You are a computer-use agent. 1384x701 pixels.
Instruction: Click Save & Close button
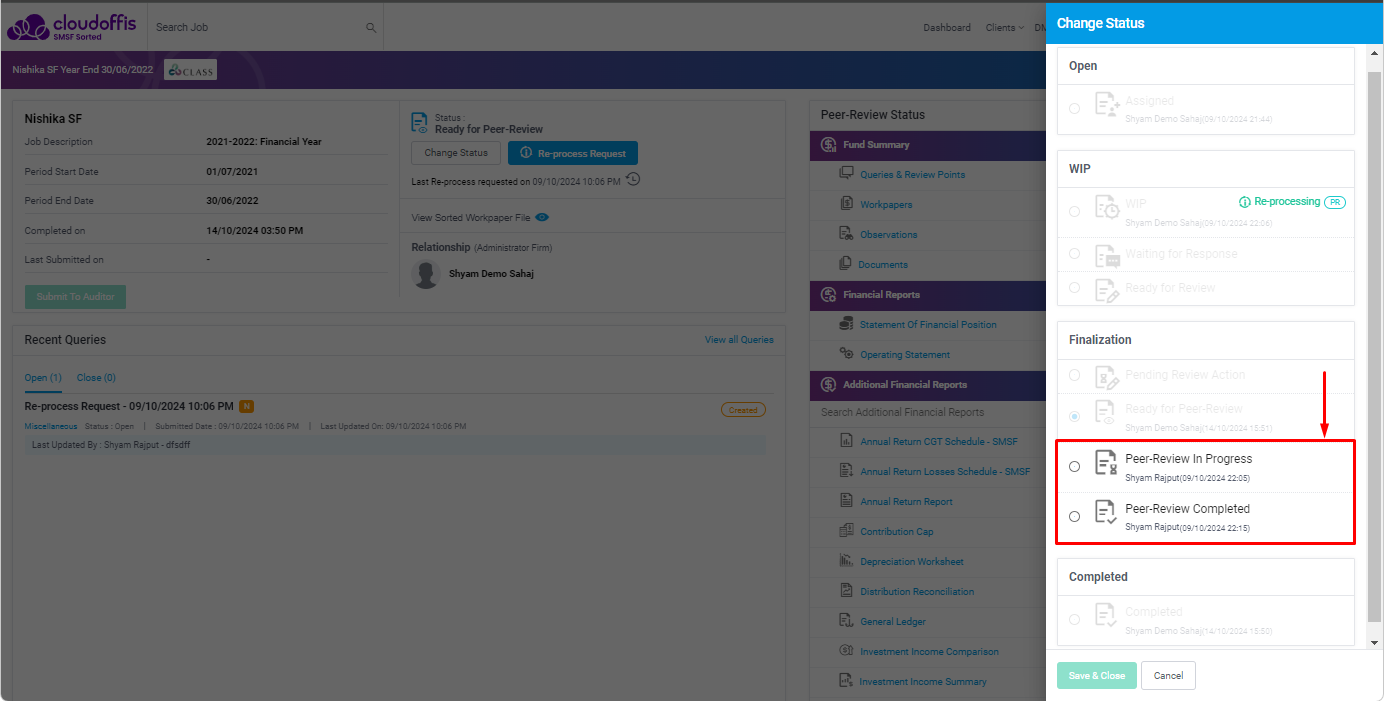pyautogui.click(x=1097, y=675)
